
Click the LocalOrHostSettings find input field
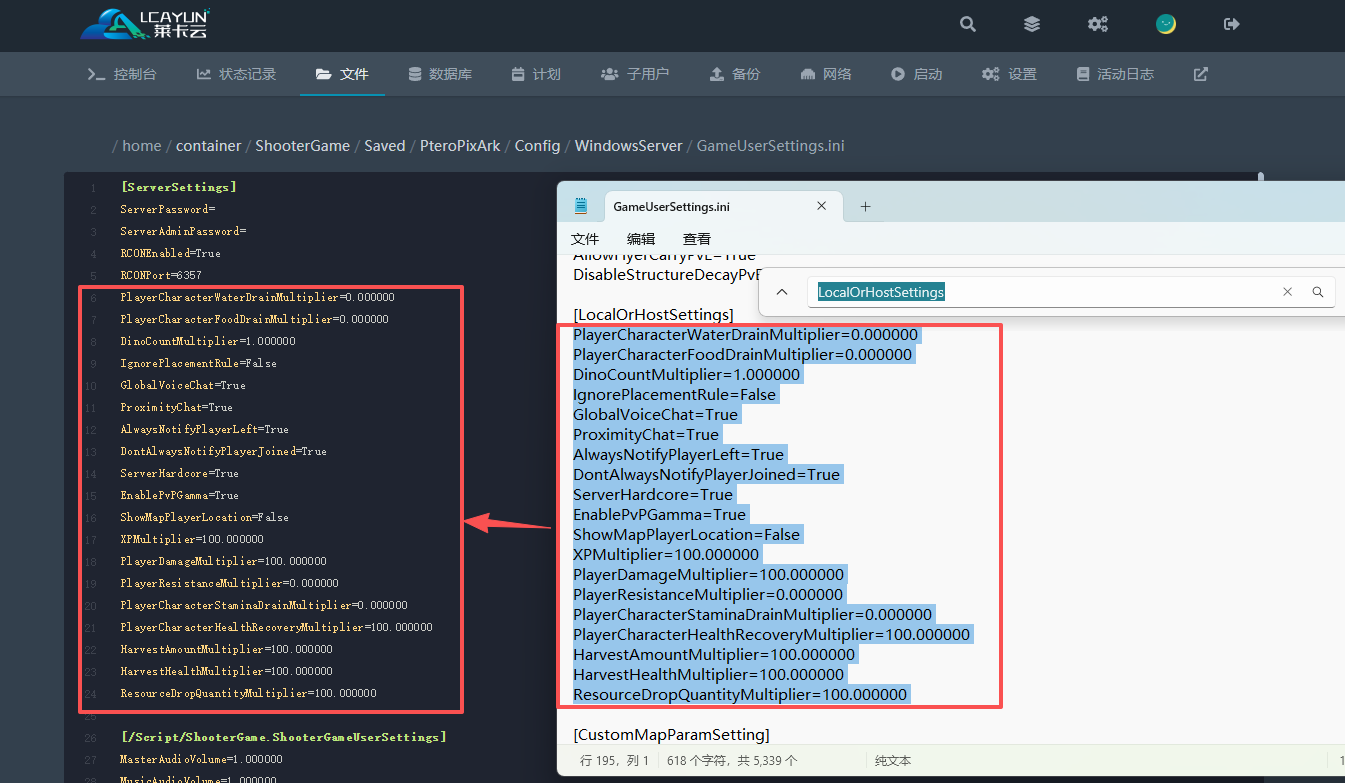coord(1040,292)
